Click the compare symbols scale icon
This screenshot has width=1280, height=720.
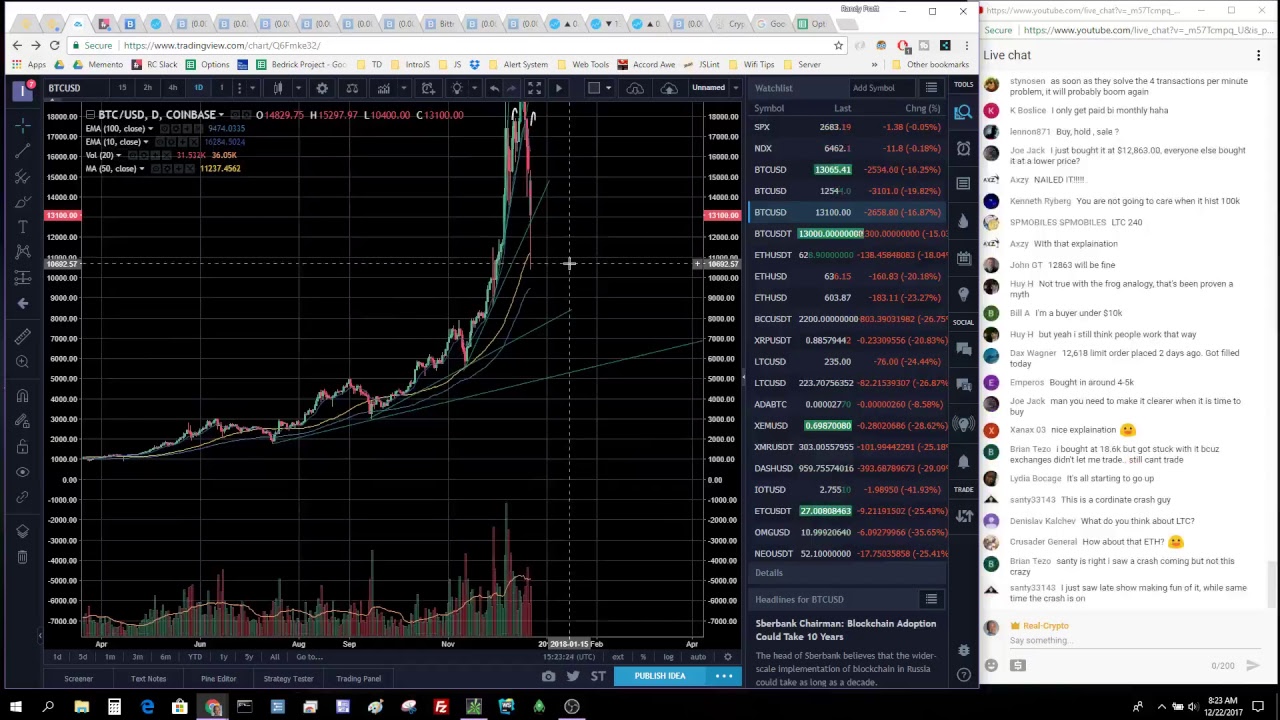352,88
